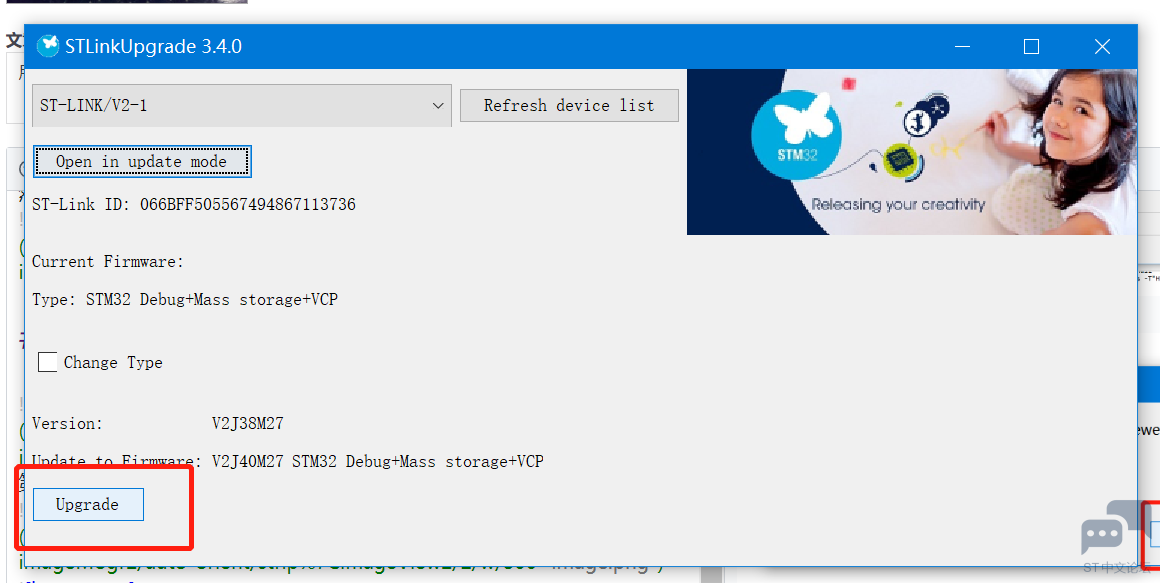This screenshot has width=1160, height=583.
Task: Click the Current Firmware: label
Action: click(108, 262)
